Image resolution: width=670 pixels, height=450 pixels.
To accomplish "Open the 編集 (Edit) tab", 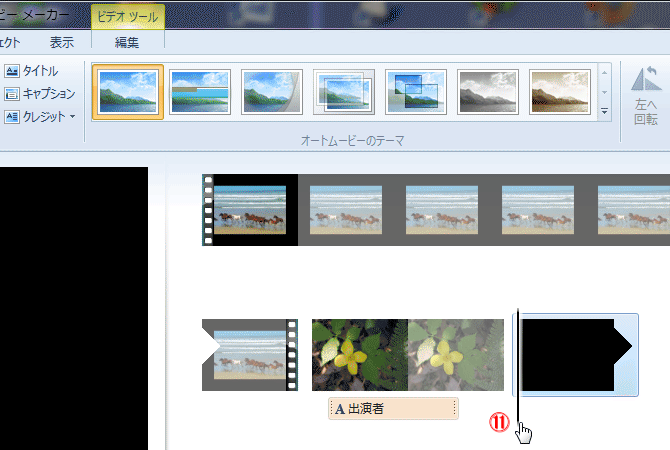I will (x=127, y=42).
